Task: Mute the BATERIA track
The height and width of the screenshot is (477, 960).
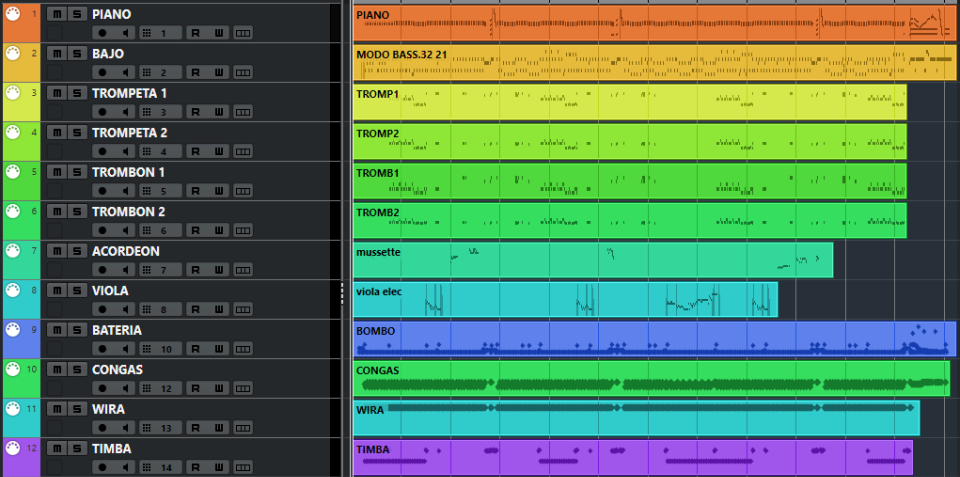Action: pos(56,330)
